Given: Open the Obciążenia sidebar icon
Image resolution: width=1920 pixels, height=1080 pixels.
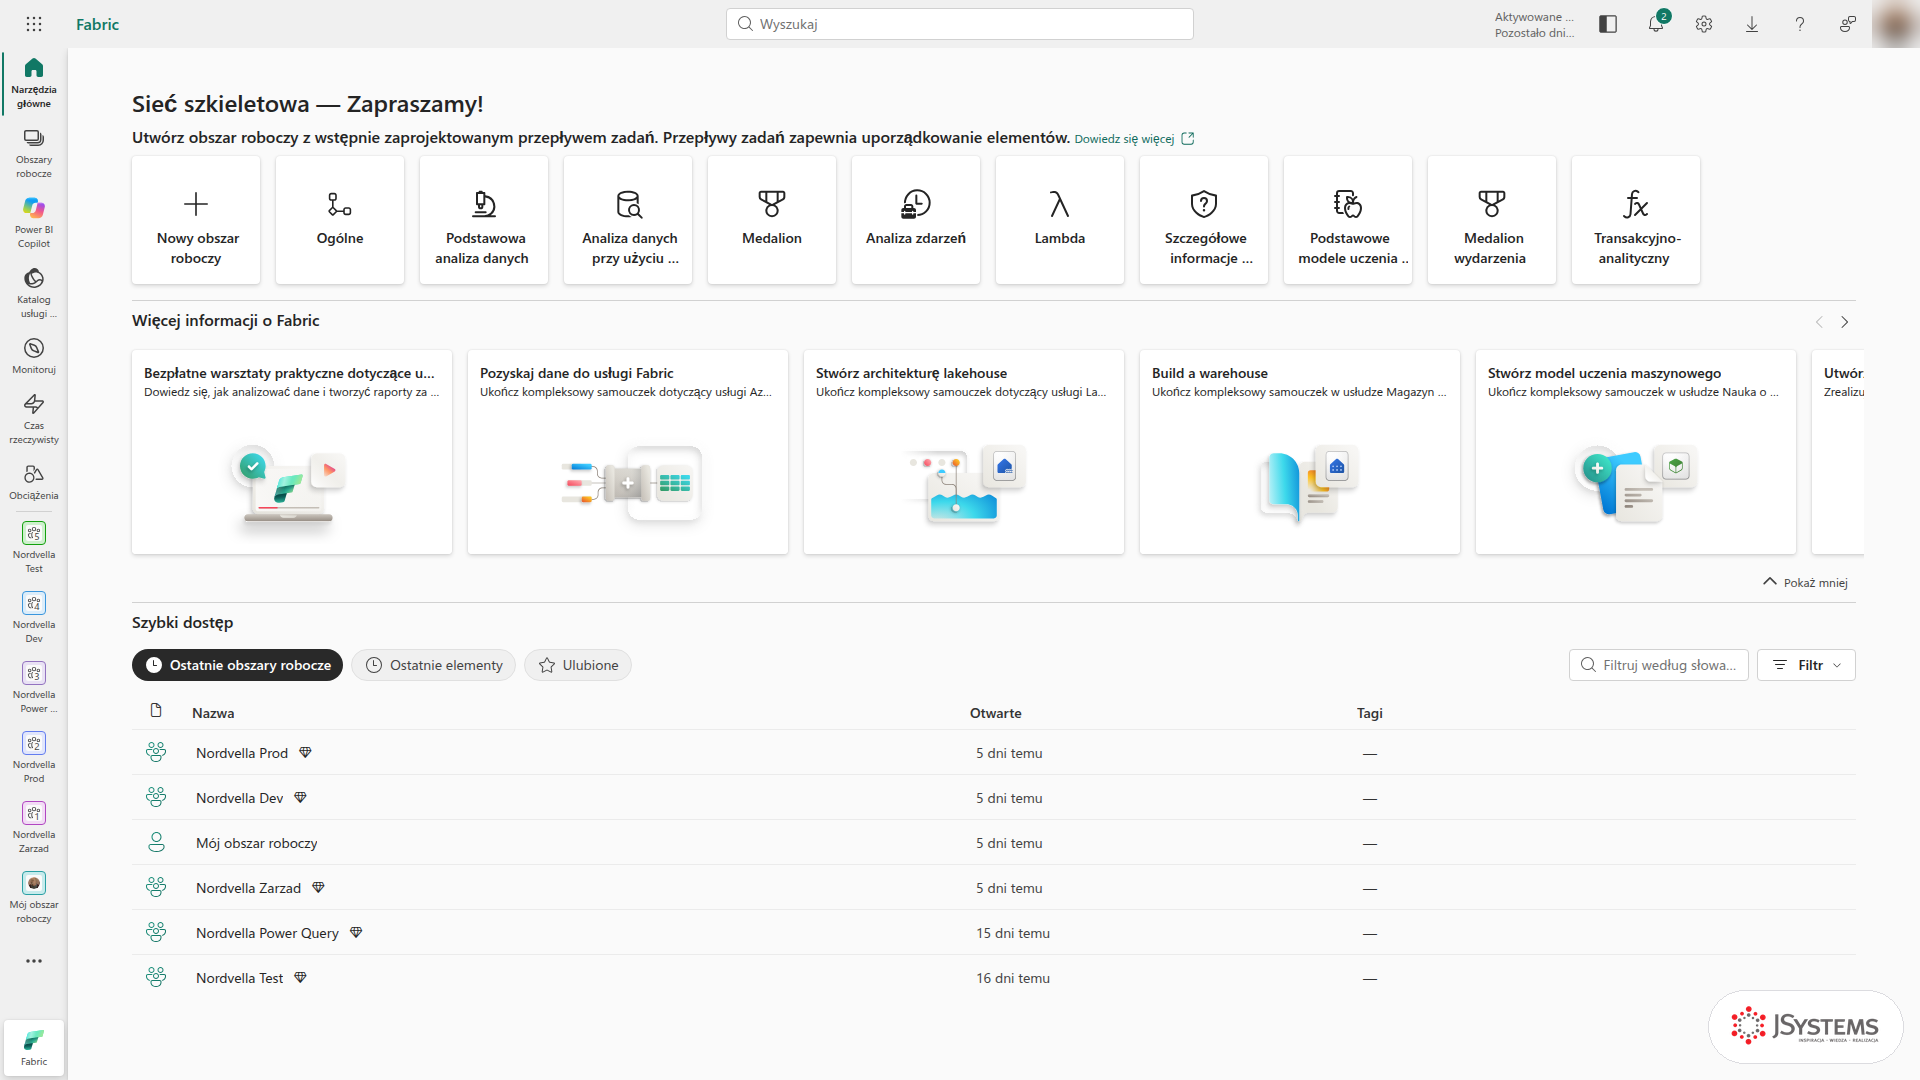Looking at the screenshot, I should 34,482.
